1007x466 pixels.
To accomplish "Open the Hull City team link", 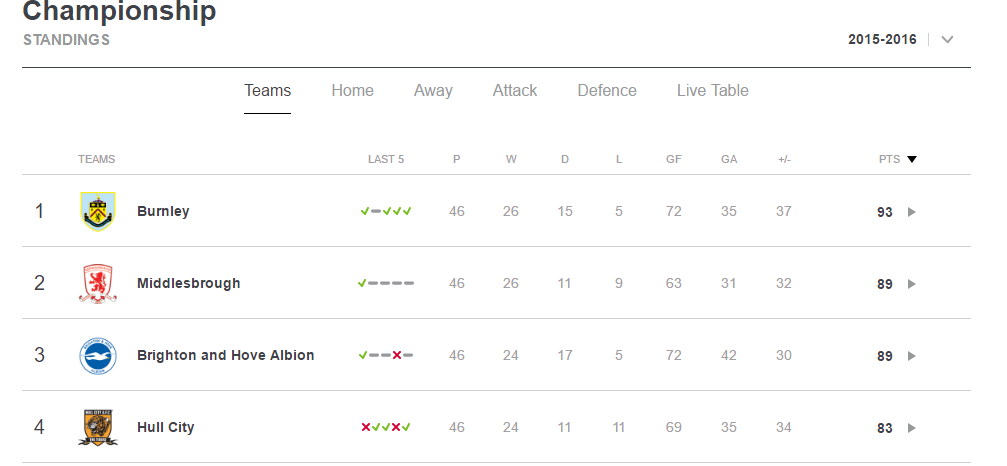I will point(166,427).
